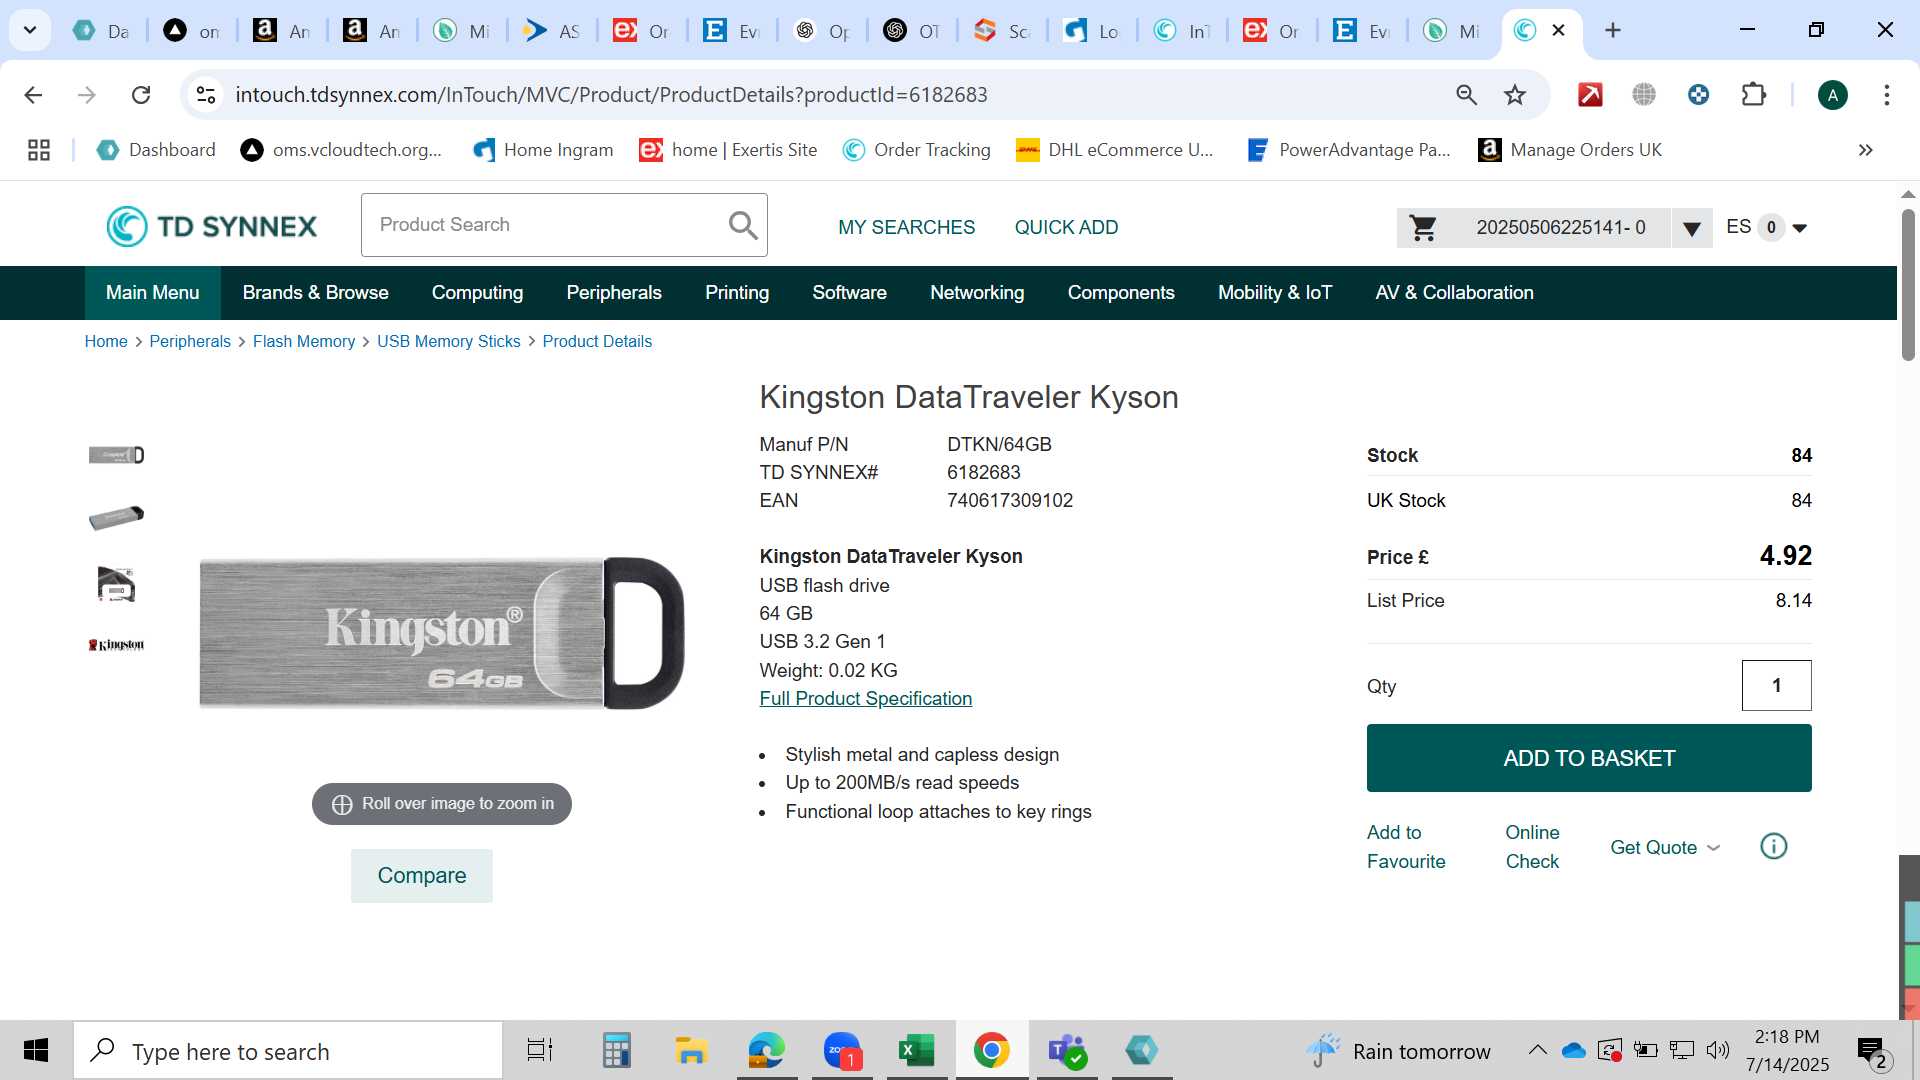Open notification center icon
The height and width of the screenshot is (1080, 1920).
click(1871, 1051)
